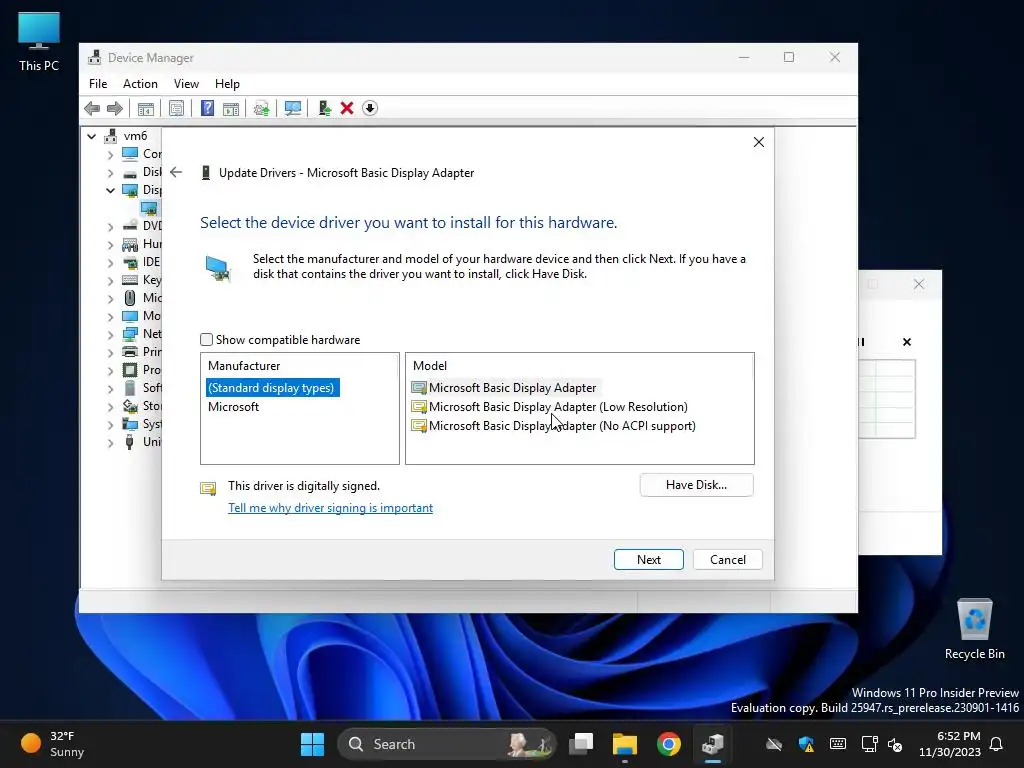Collapse the vm6 root node
Viewport: 1024px width, 768px height.
tap(91, 136)
